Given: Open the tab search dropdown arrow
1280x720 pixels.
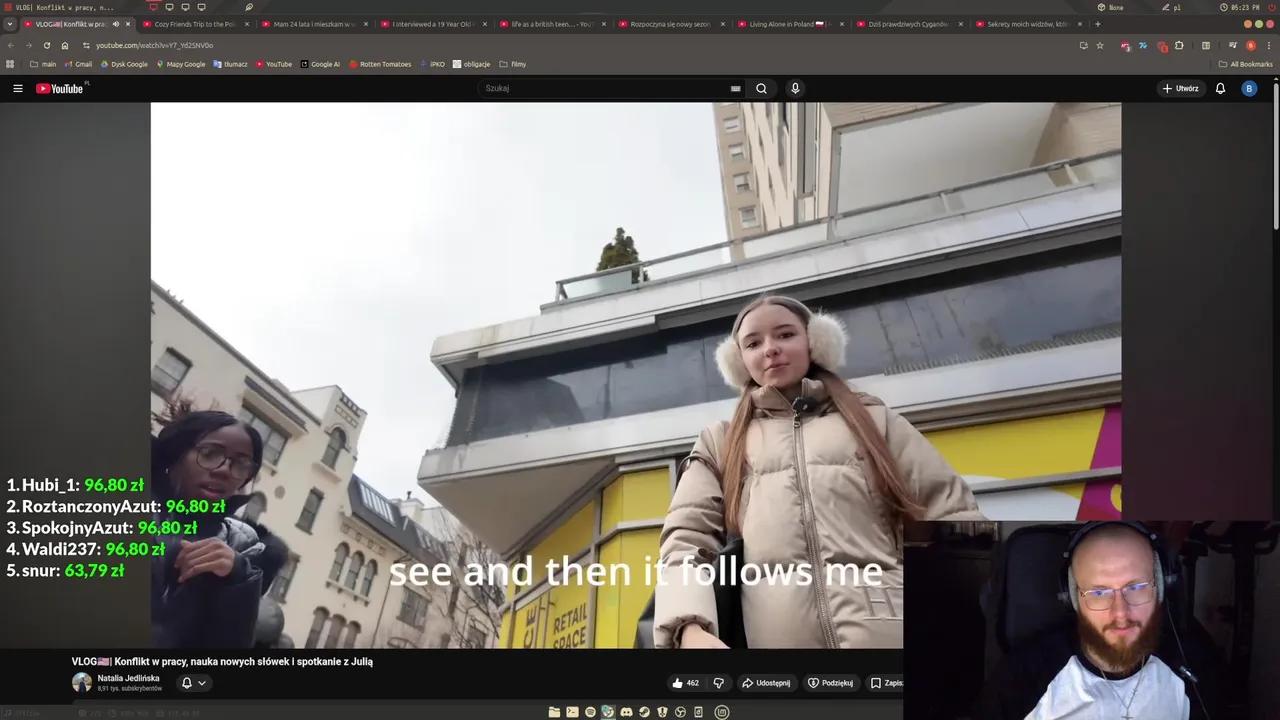Looking at the screenshot, I should pos(10,24).
